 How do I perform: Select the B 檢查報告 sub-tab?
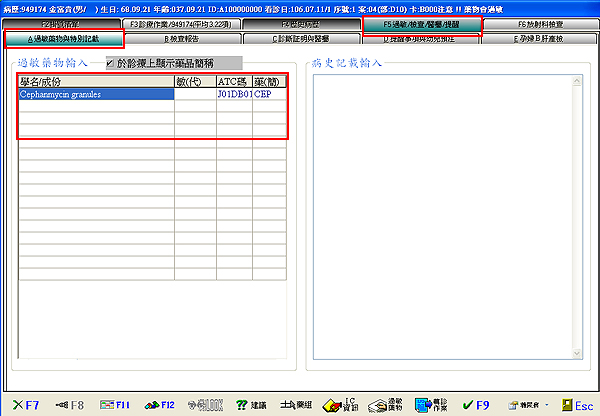click(184, 39)
